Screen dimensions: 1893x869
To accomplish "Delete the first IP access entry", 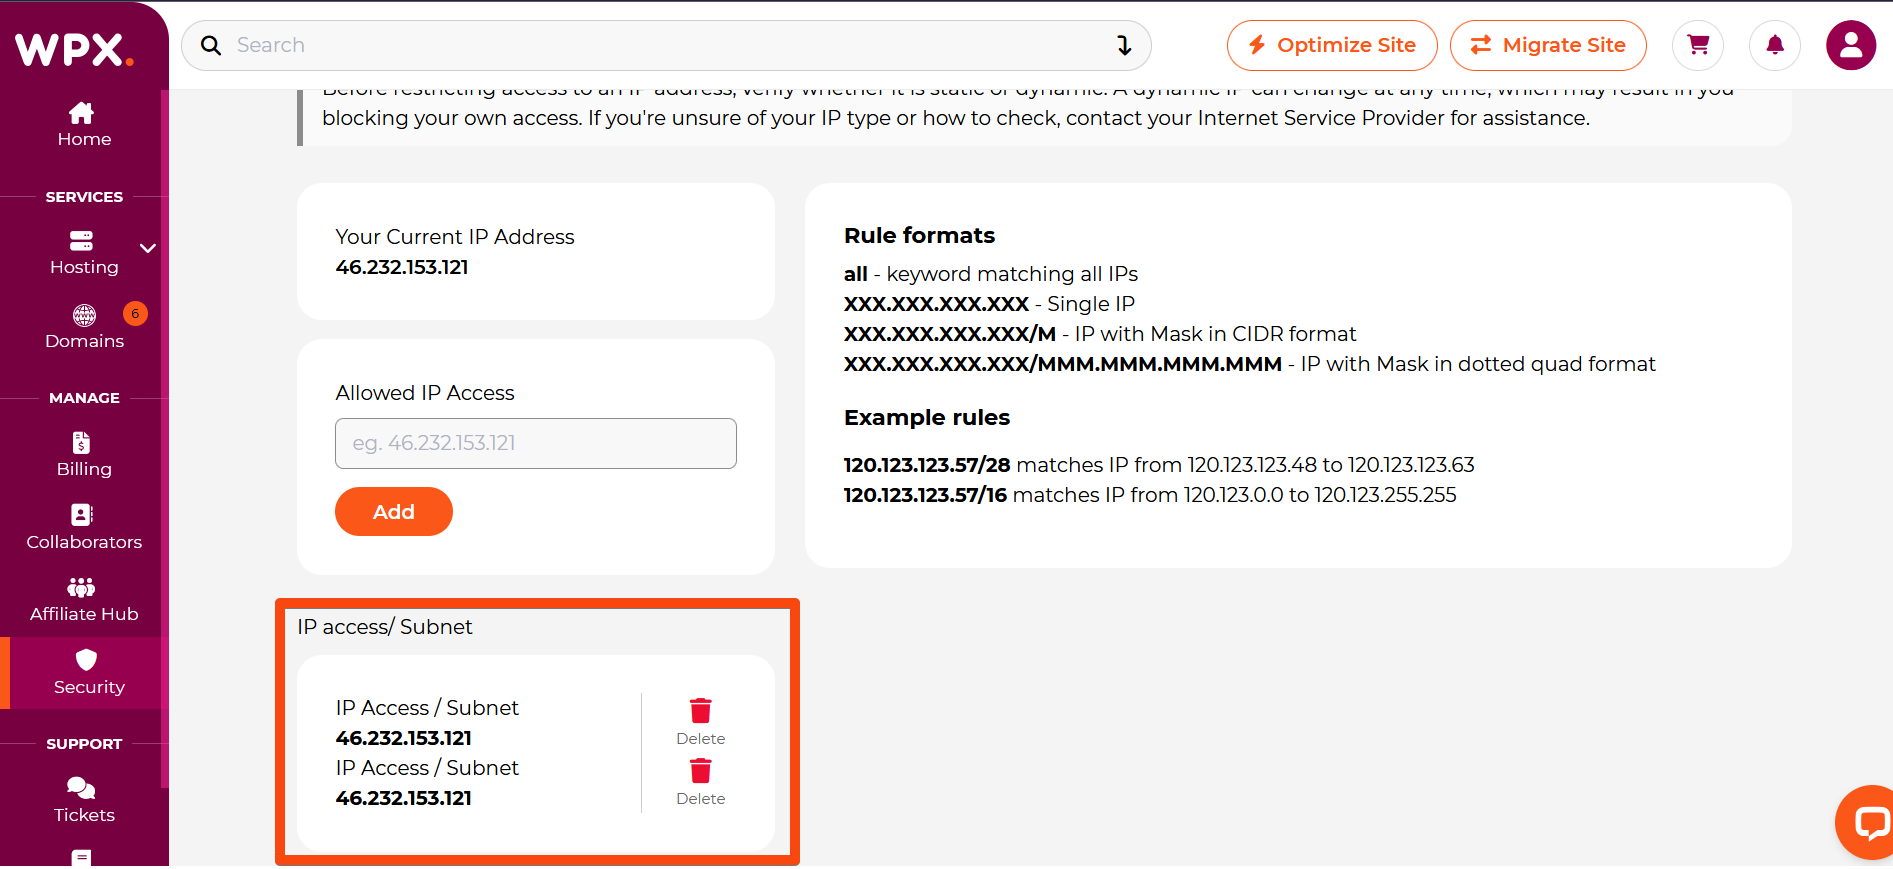I will click(x=700, y=721).
